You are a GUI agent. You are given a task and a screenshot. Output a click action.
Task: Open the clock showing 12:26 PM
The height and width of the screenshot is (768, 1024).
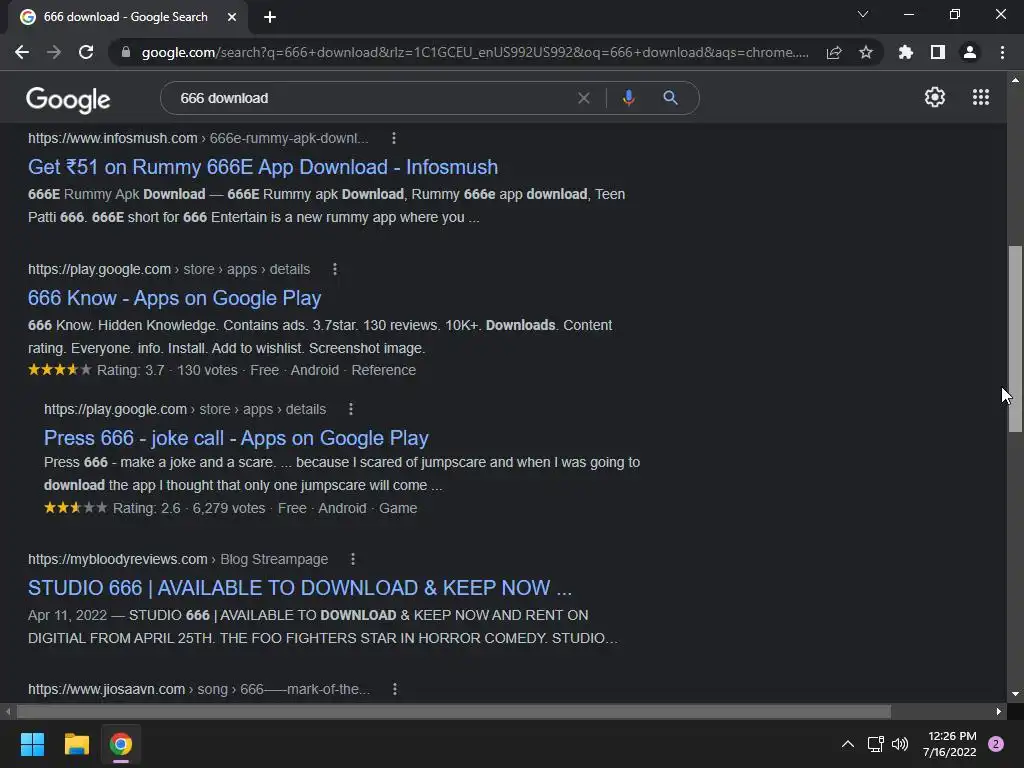[950, 744]
